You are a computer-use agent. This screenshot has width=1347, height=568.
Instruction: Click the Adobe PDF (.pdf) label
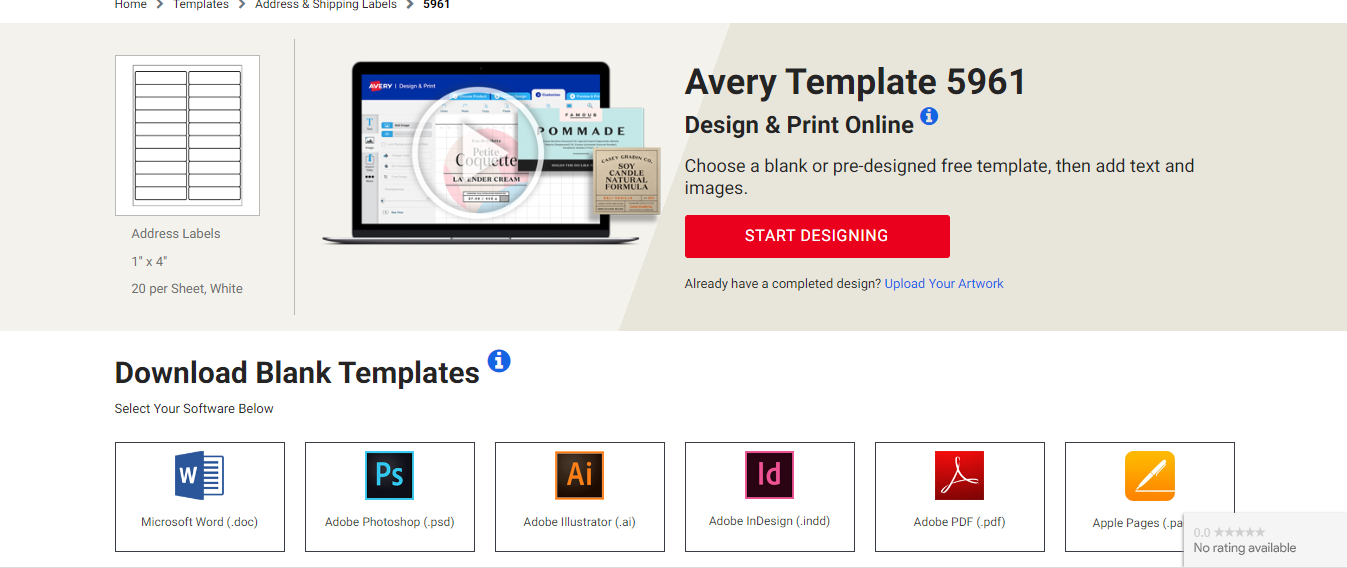(x=959, y=522)
